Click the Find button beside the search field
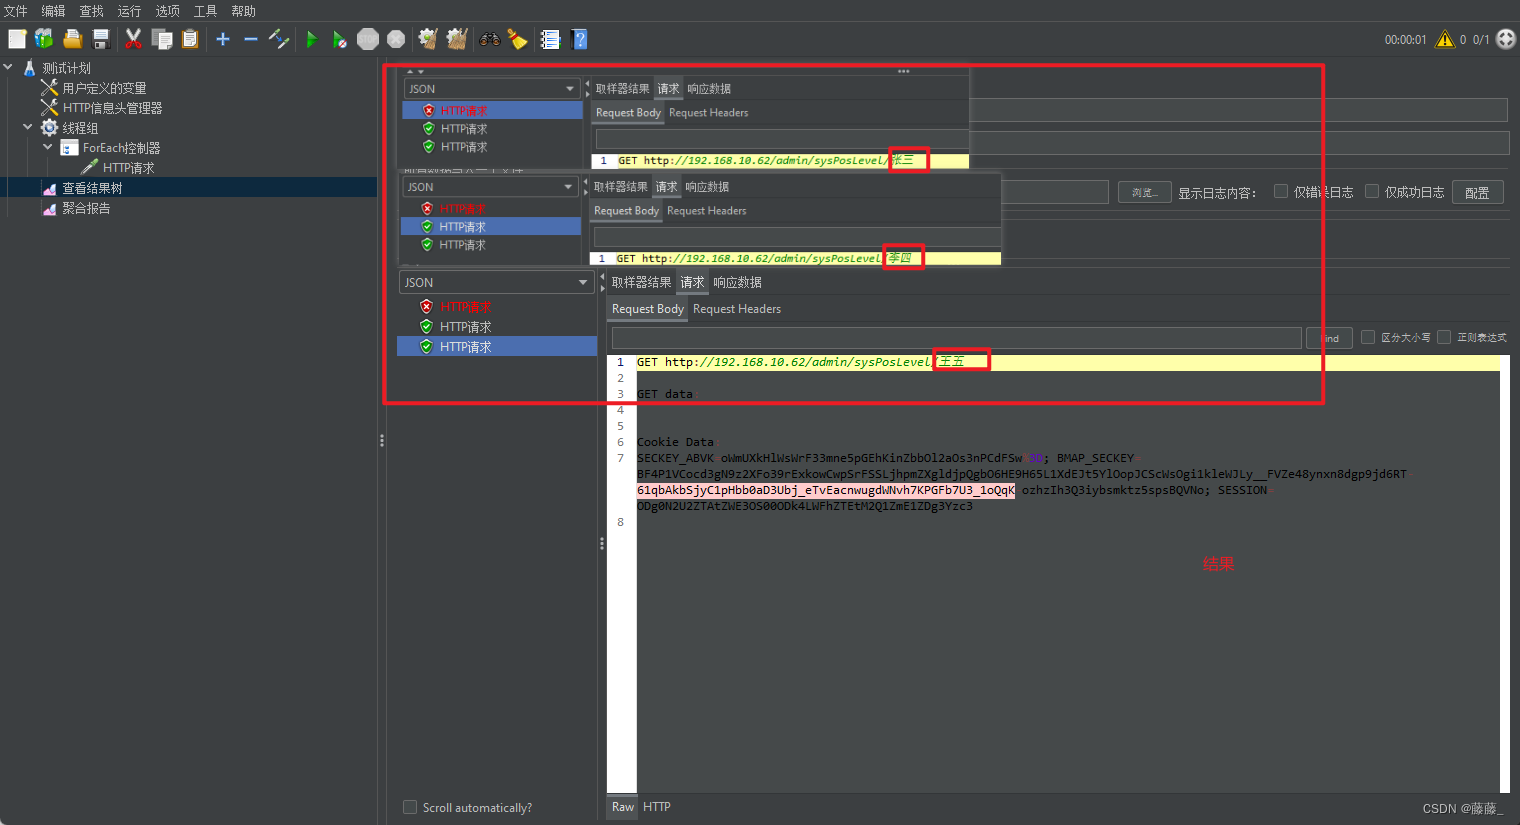This screenshot has height=825, width=1520. coord(1329,338)
